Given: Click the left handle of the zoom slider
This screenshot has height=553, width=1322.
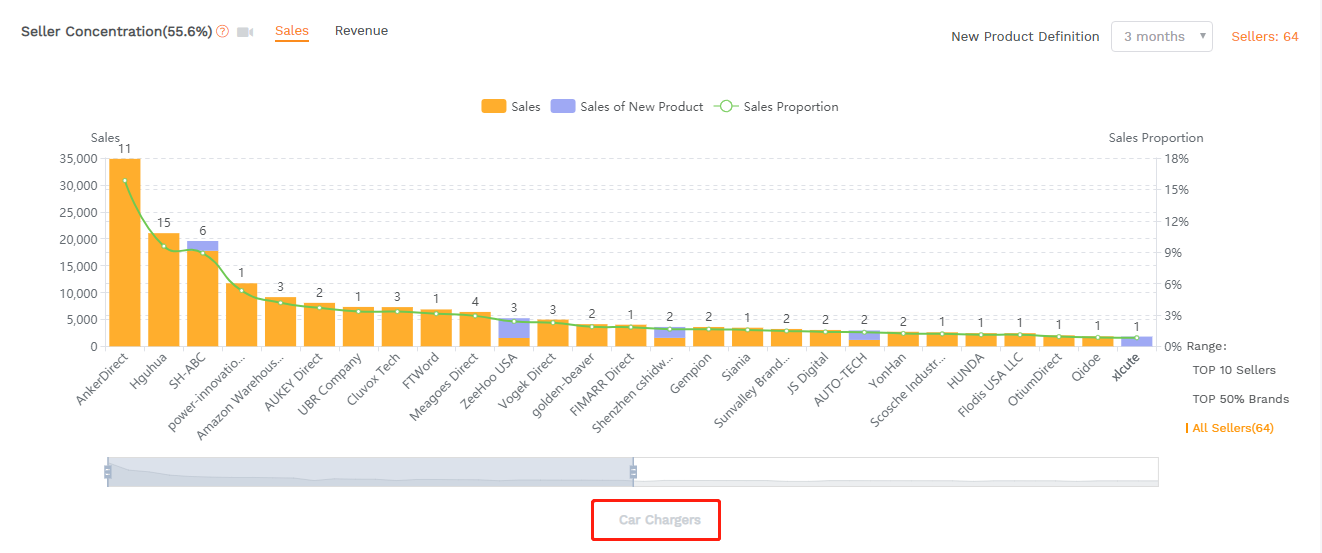Looking at the screenshot, I should [x=107, y=472].
